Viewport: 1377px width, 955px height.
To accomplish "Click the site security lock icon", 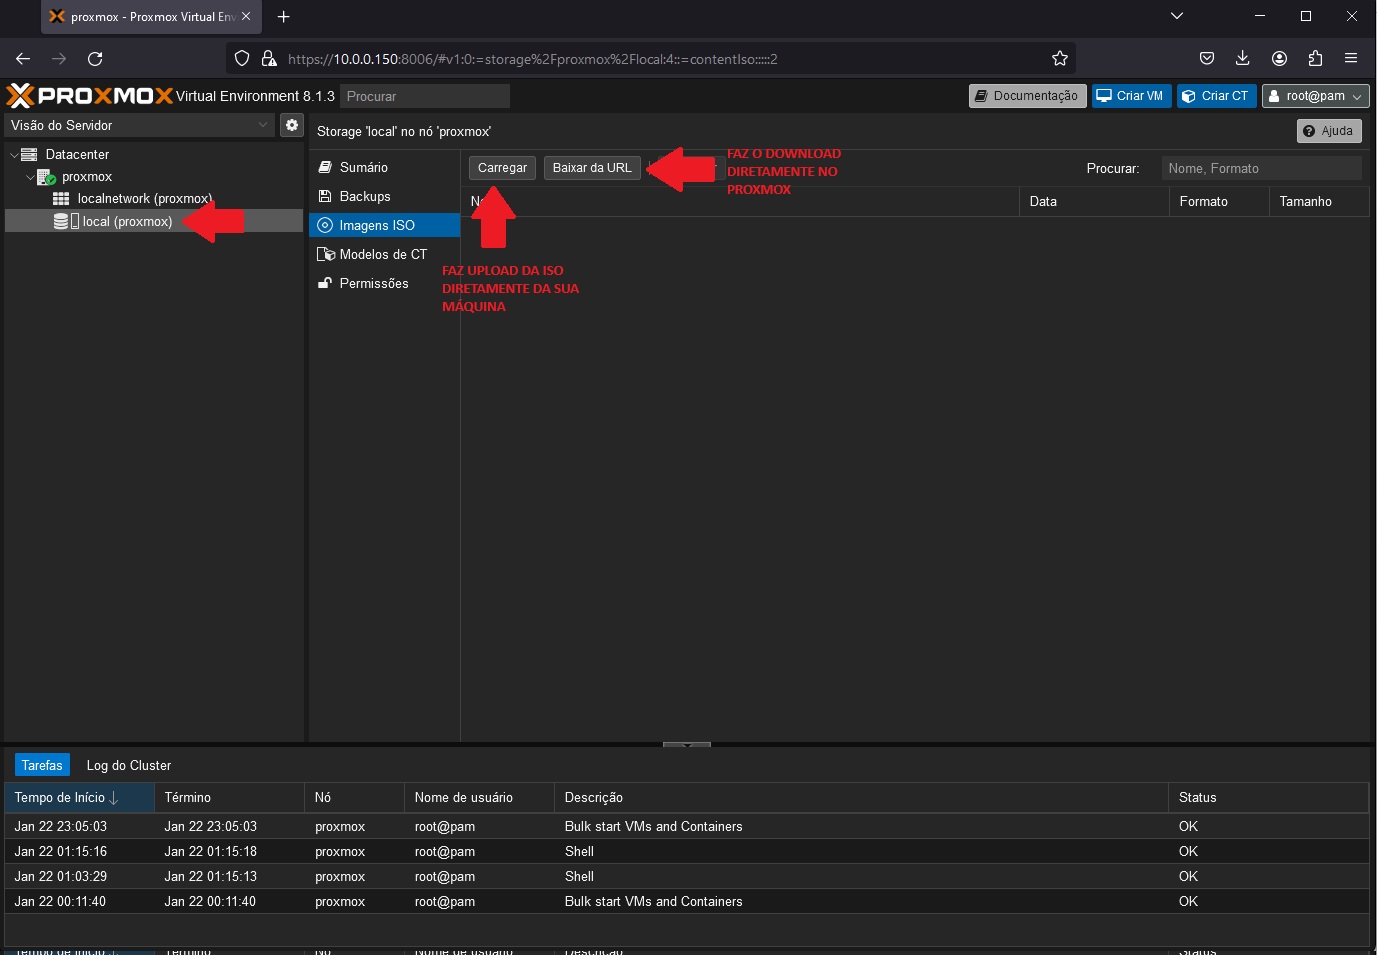I will pyautogui.click(x=269, y=59).
